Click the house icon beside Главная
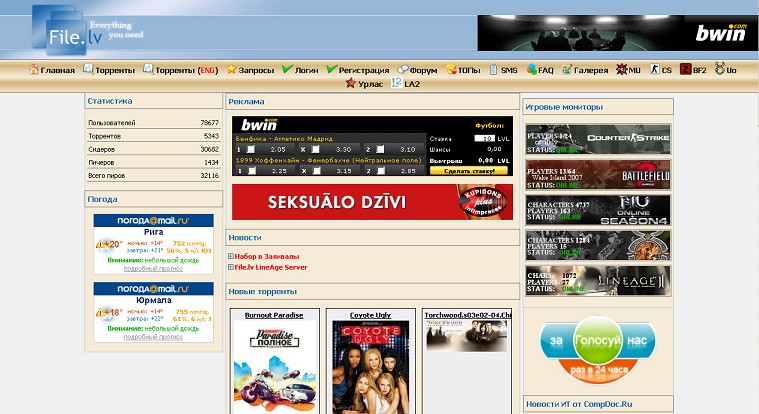 [x=33, y=69]
